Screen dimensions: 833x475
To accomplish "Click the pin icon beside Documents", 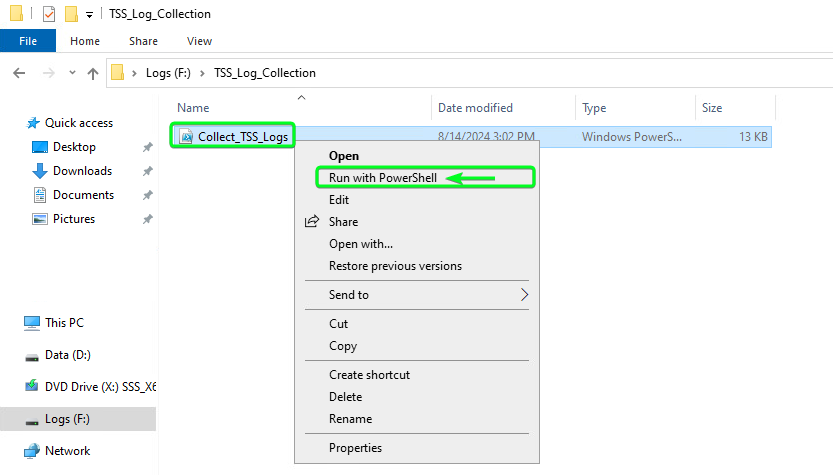I will click(148, 196).
